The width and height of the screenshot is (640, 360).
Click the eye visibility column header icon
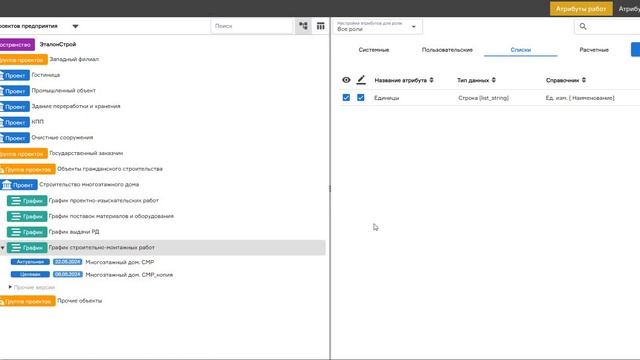(x=346, y=80)
